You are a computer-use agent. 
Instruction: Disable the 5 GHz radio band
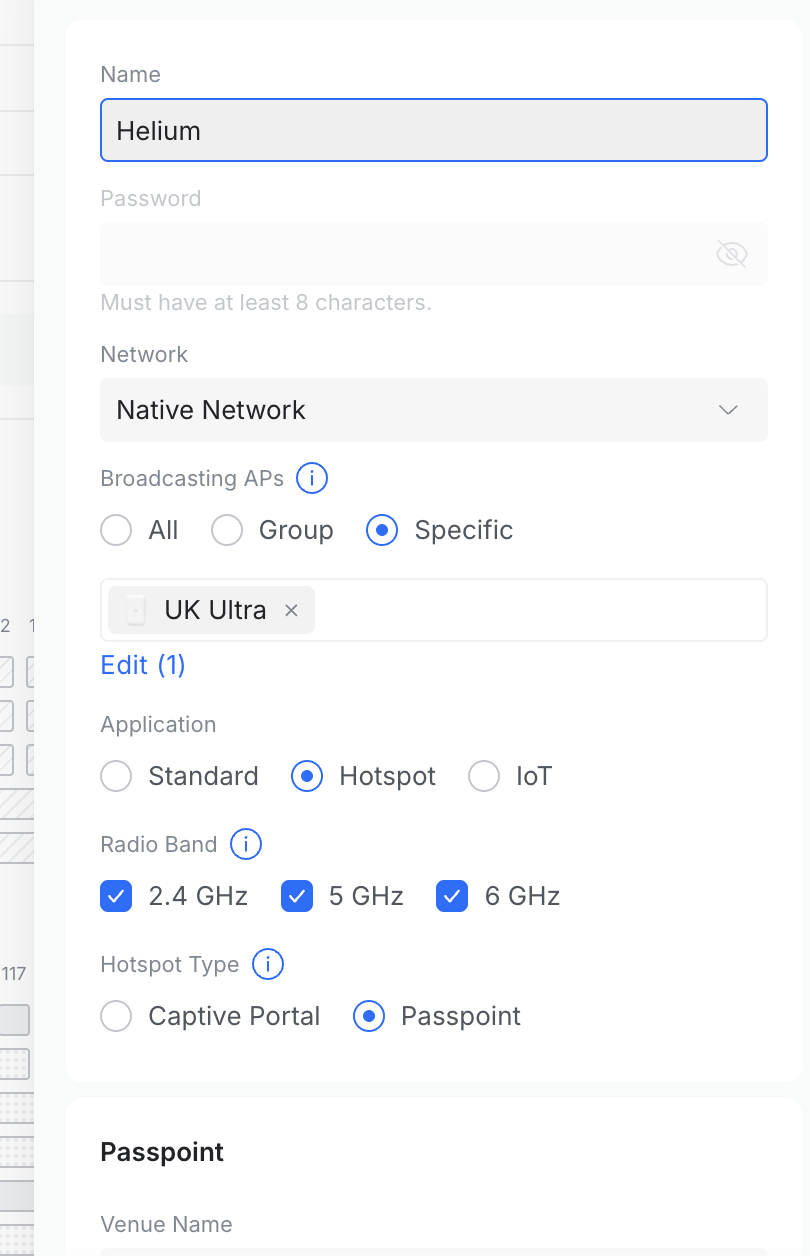pos(297,896)
